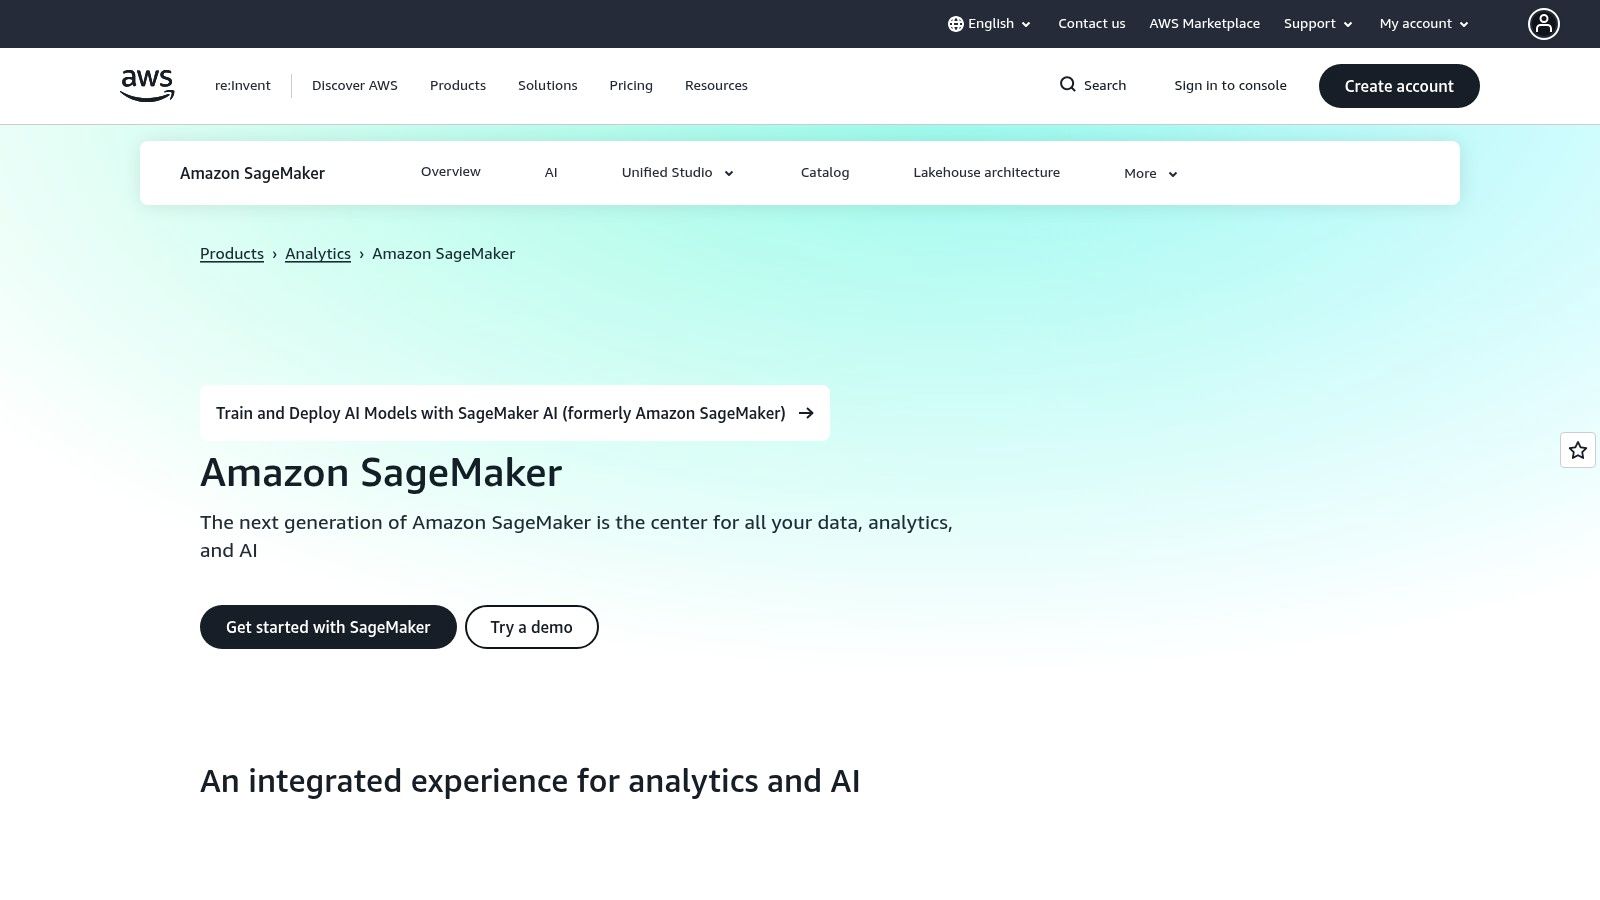Expand the My account dropdown
Screen dimensions: 1600x900
[1422, 23]
